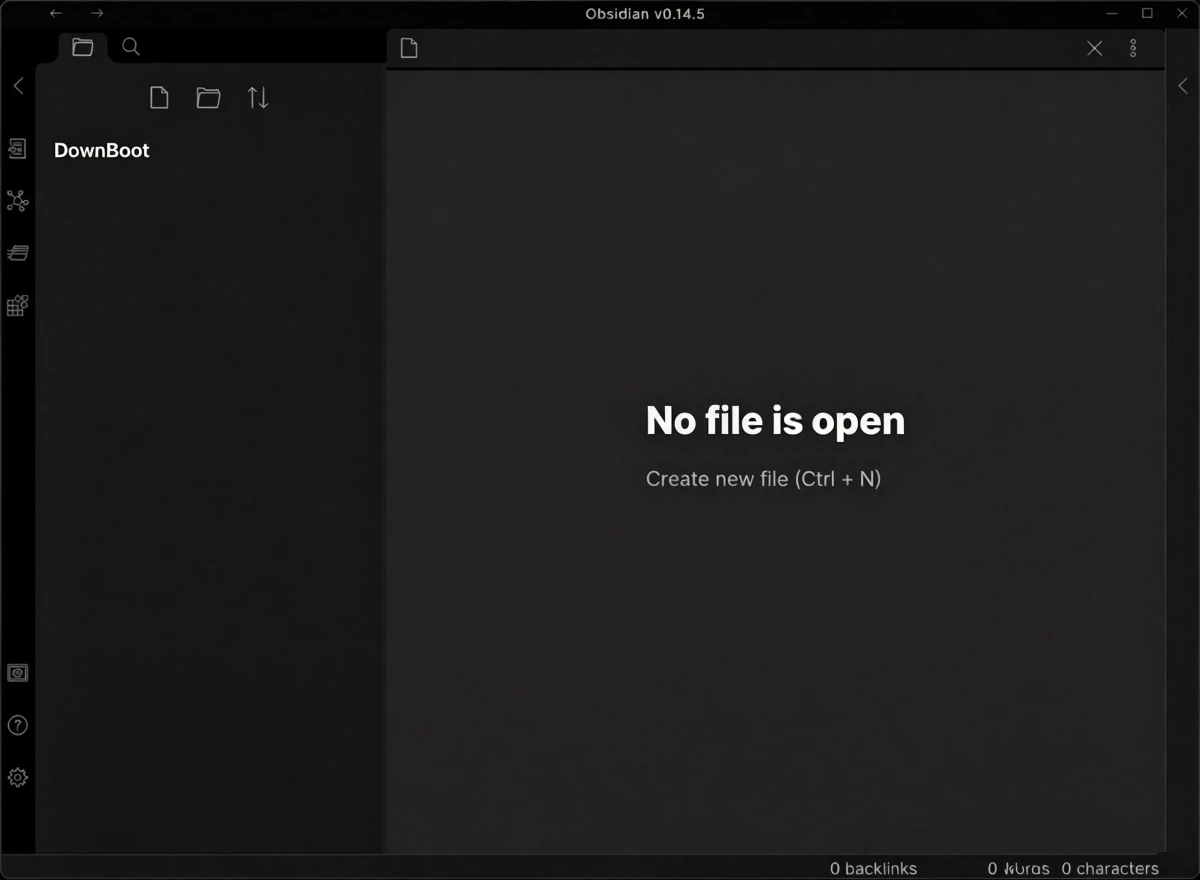Viewport: 1200px width, 880px height.
Task: Collapse the left sidebar
Action: click(18, 86)
